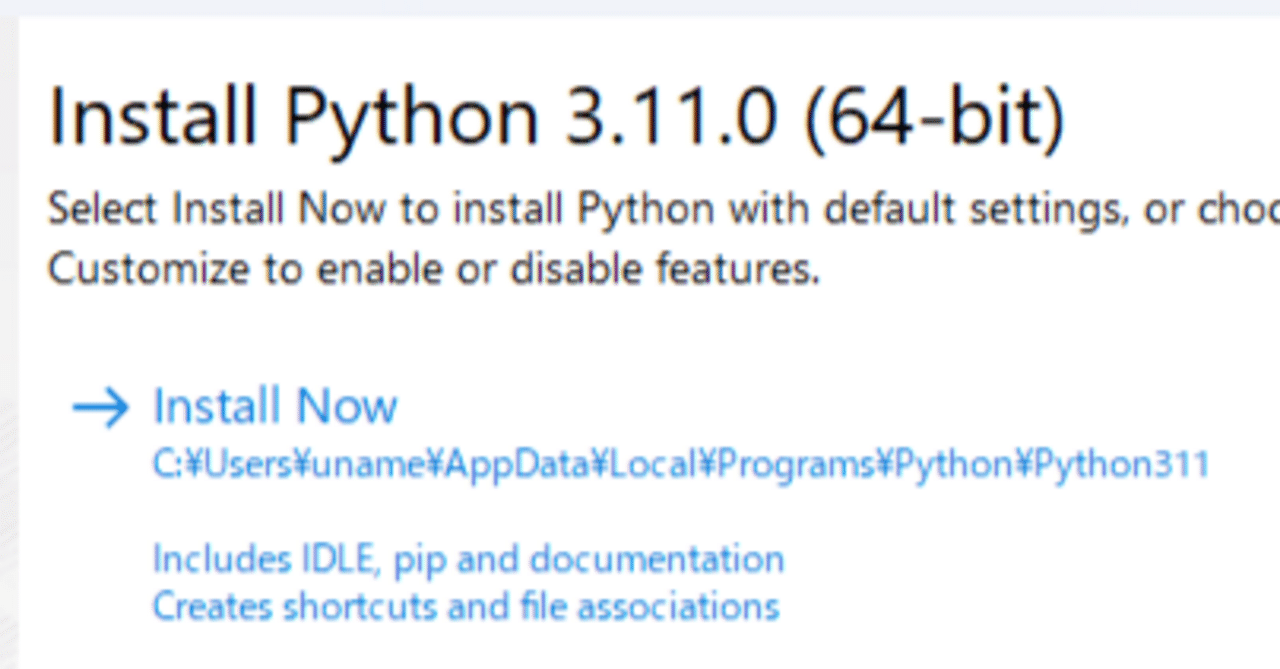The height and width of the screenshot is (669, 1280).
Task: Select the 'Includes IDLE, pip and documentation' line
Action: click(468, 559)
